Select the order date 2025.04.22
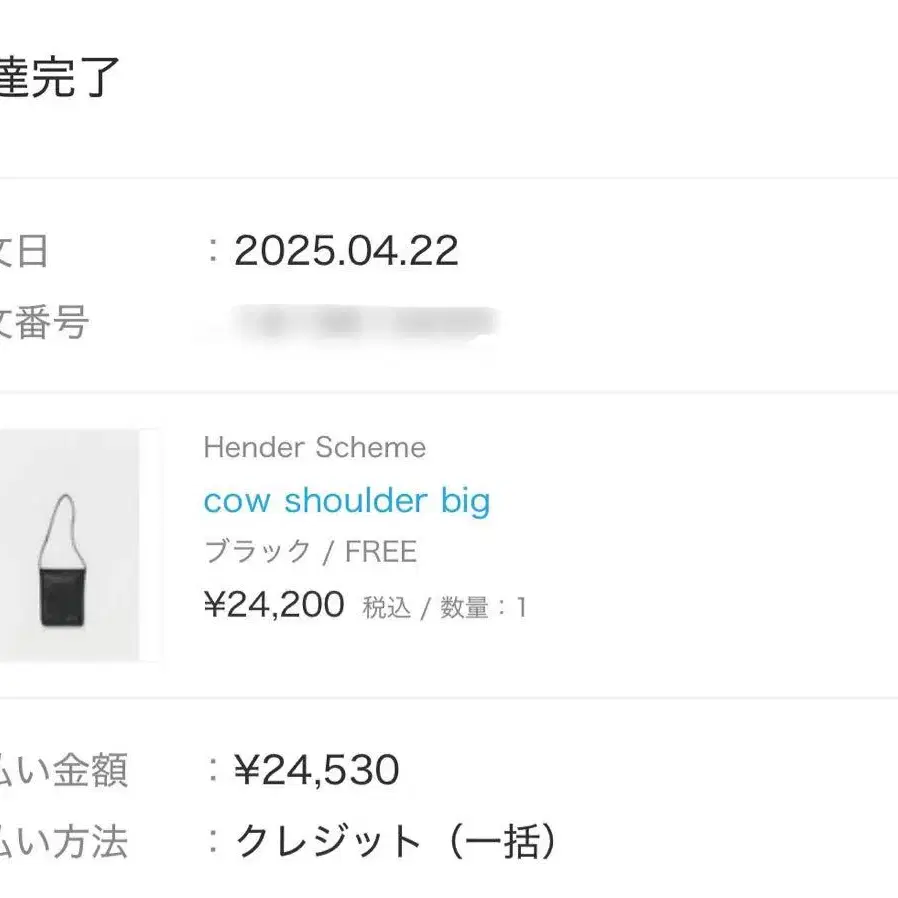The height and width of the screenshot is (898, 898). click(346, 251)
